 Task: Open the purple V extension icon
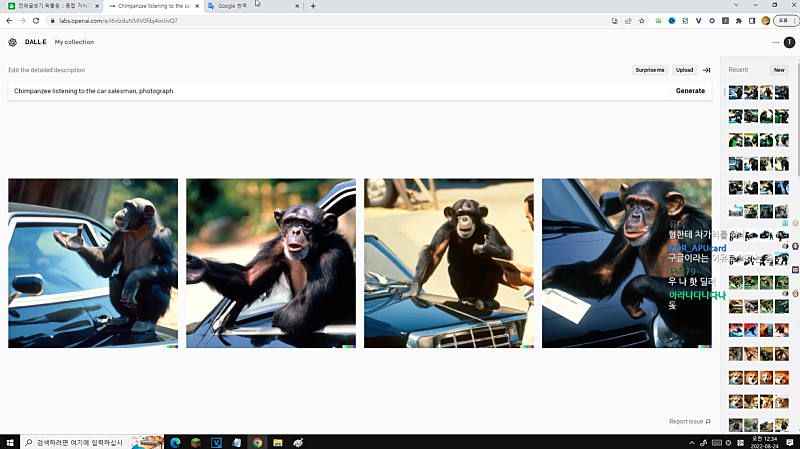698,21
